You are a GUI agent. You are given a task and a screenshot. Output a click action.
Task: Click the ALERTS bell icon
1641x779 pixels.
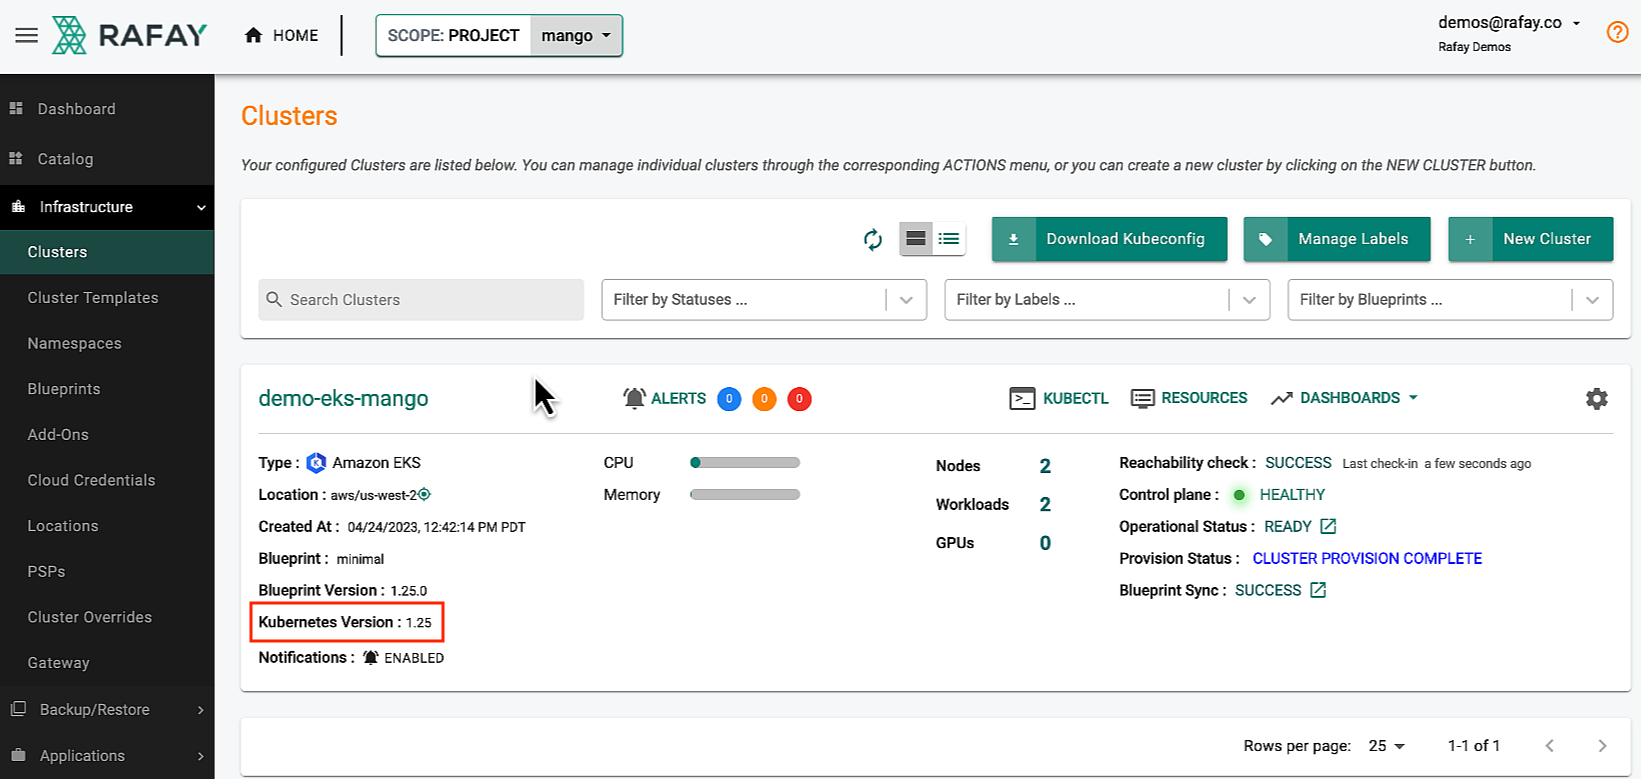coord(634,398)
